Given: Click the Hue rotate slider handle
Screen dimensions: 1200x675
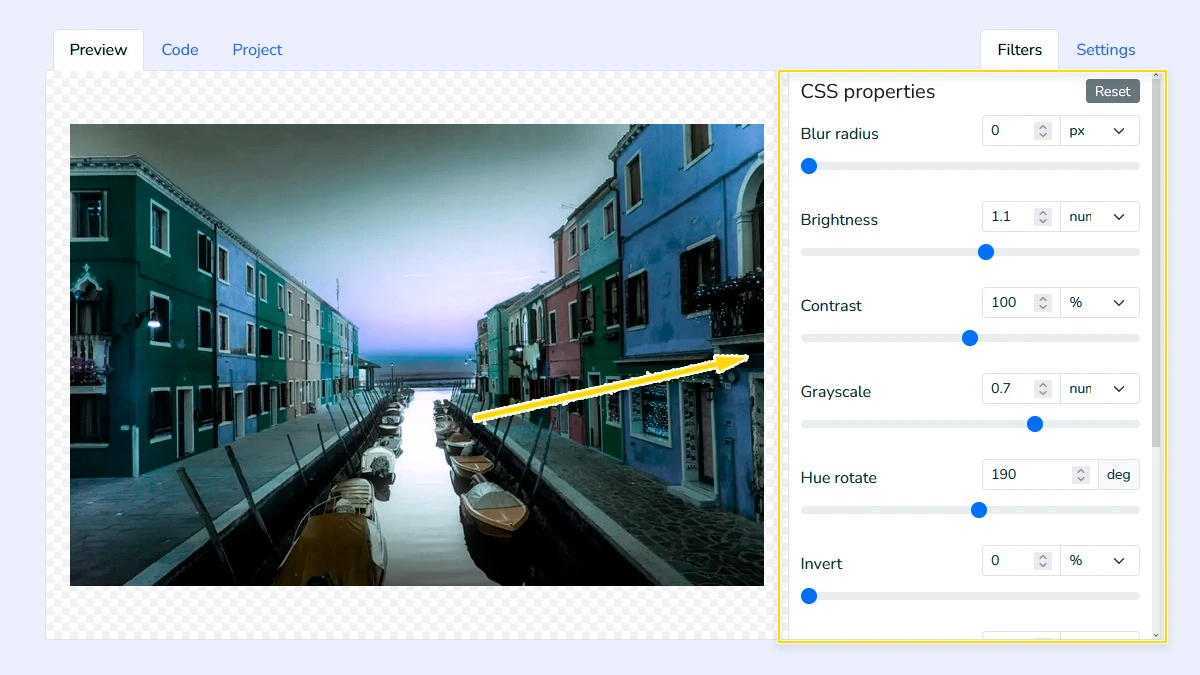Looking at the screenshot, I should [x=978, y=510].
